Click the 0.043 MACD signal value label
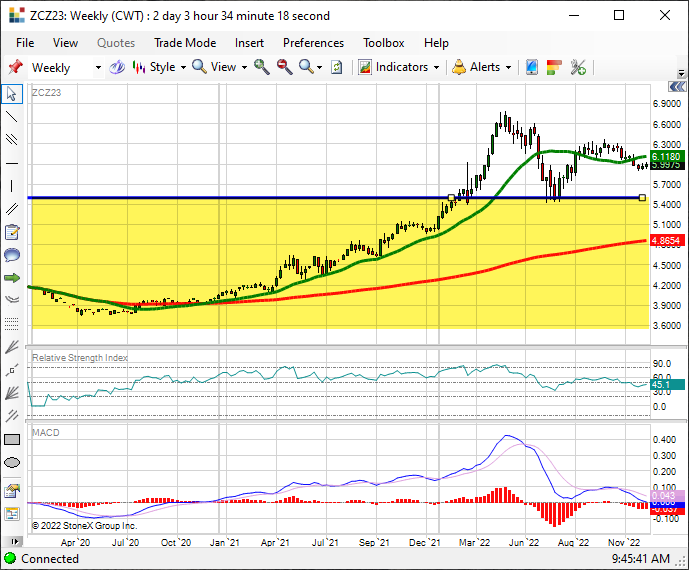Viewport: 689px width, 570px height. point(667,496)
